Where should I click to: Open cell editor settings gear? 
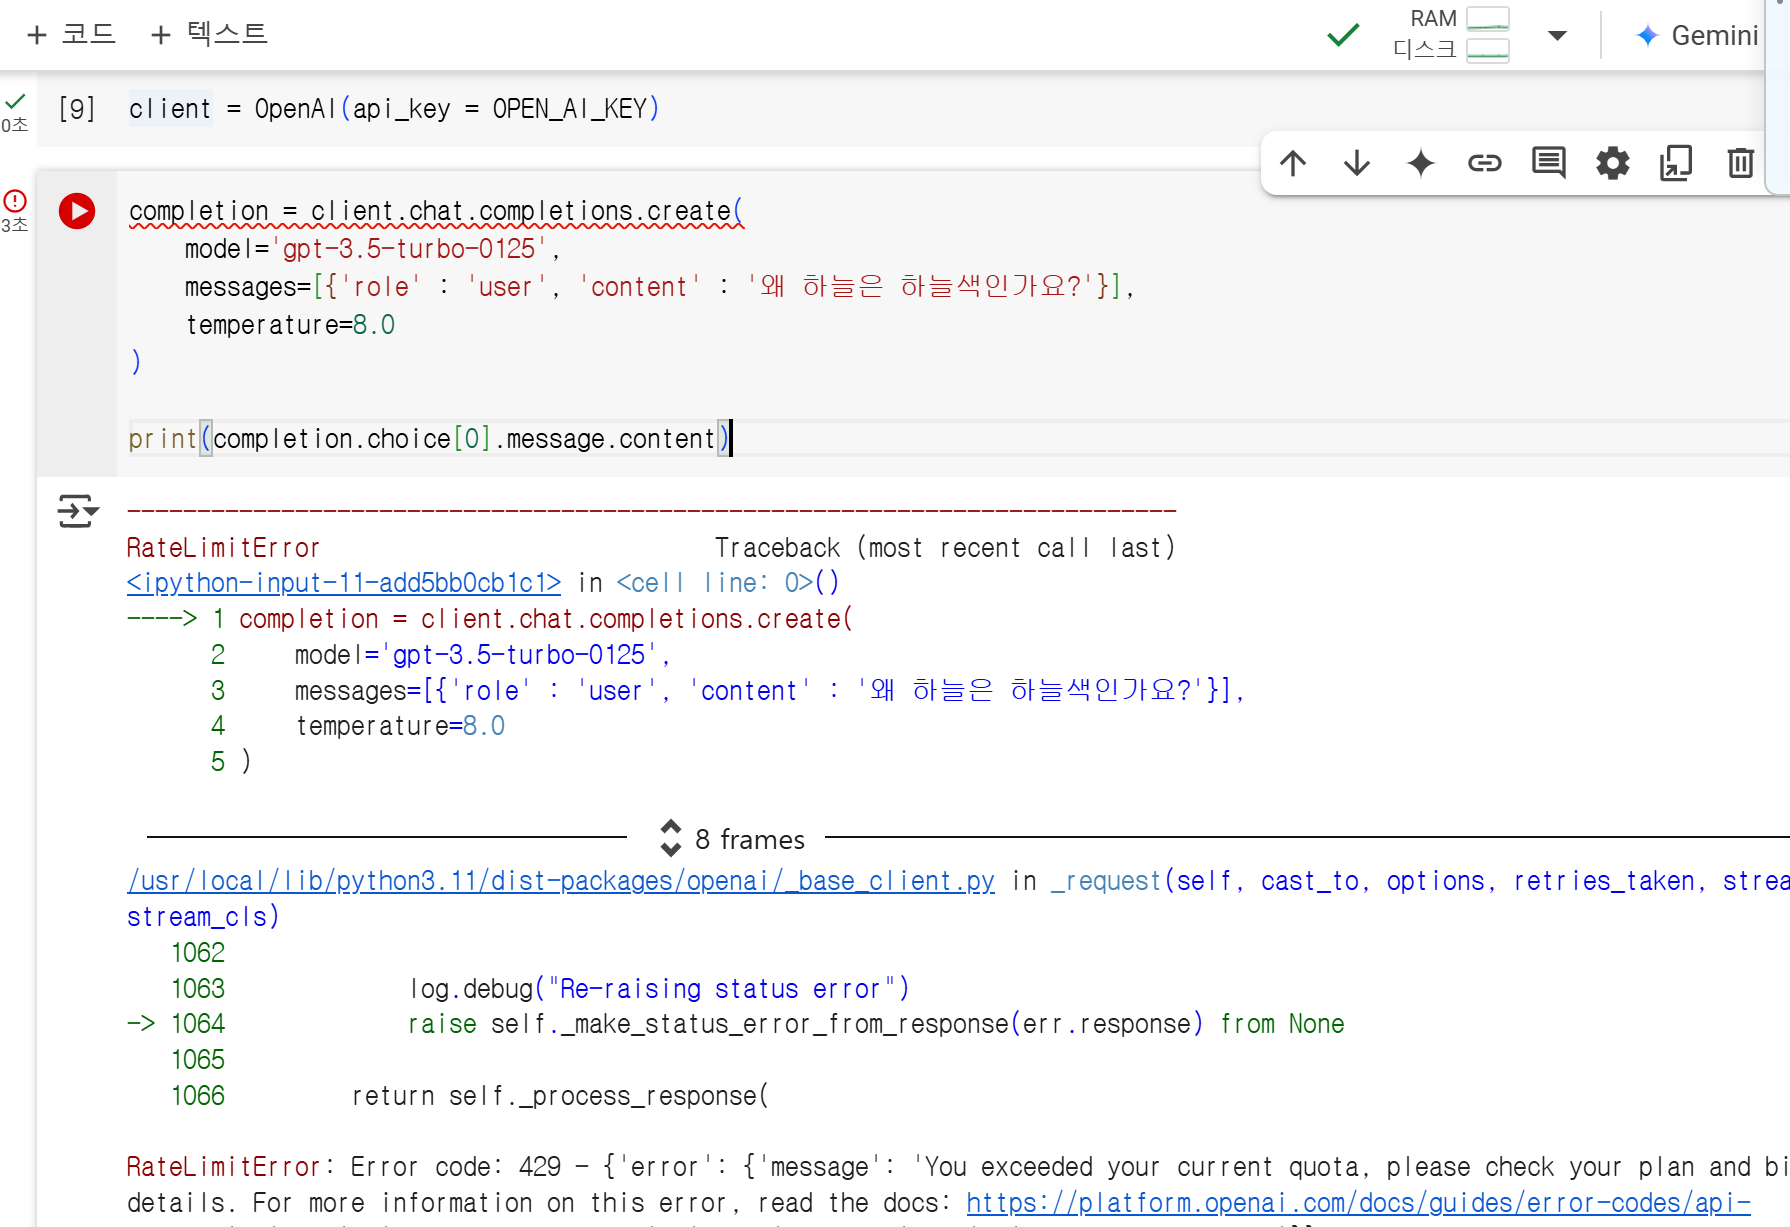(x=1613, y=163)
